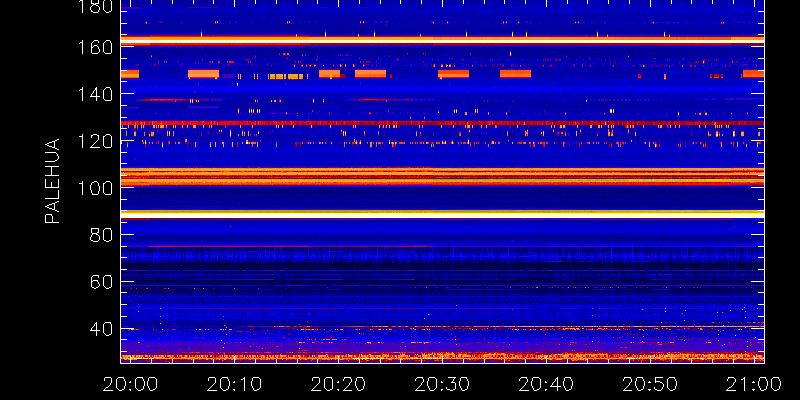Click the 21:00 time axis label
800x400 pixels.
754,384
